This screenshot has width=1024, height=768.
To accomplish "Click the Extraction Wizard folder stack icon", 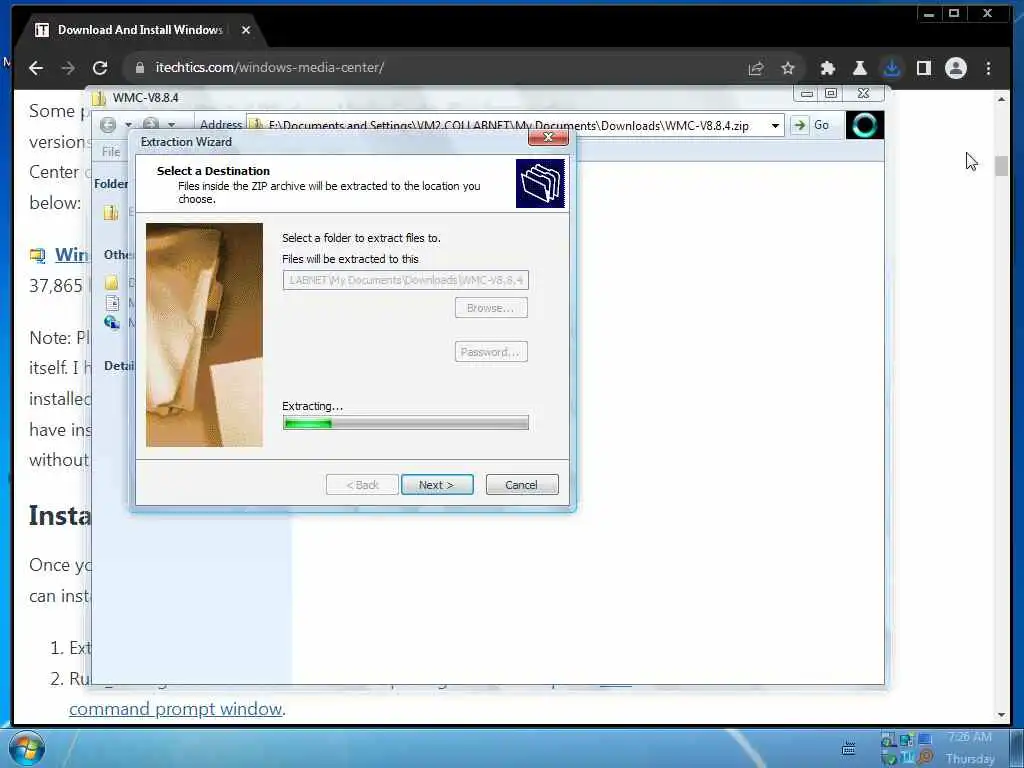I will pyautogui.click(x=540, y=184).
